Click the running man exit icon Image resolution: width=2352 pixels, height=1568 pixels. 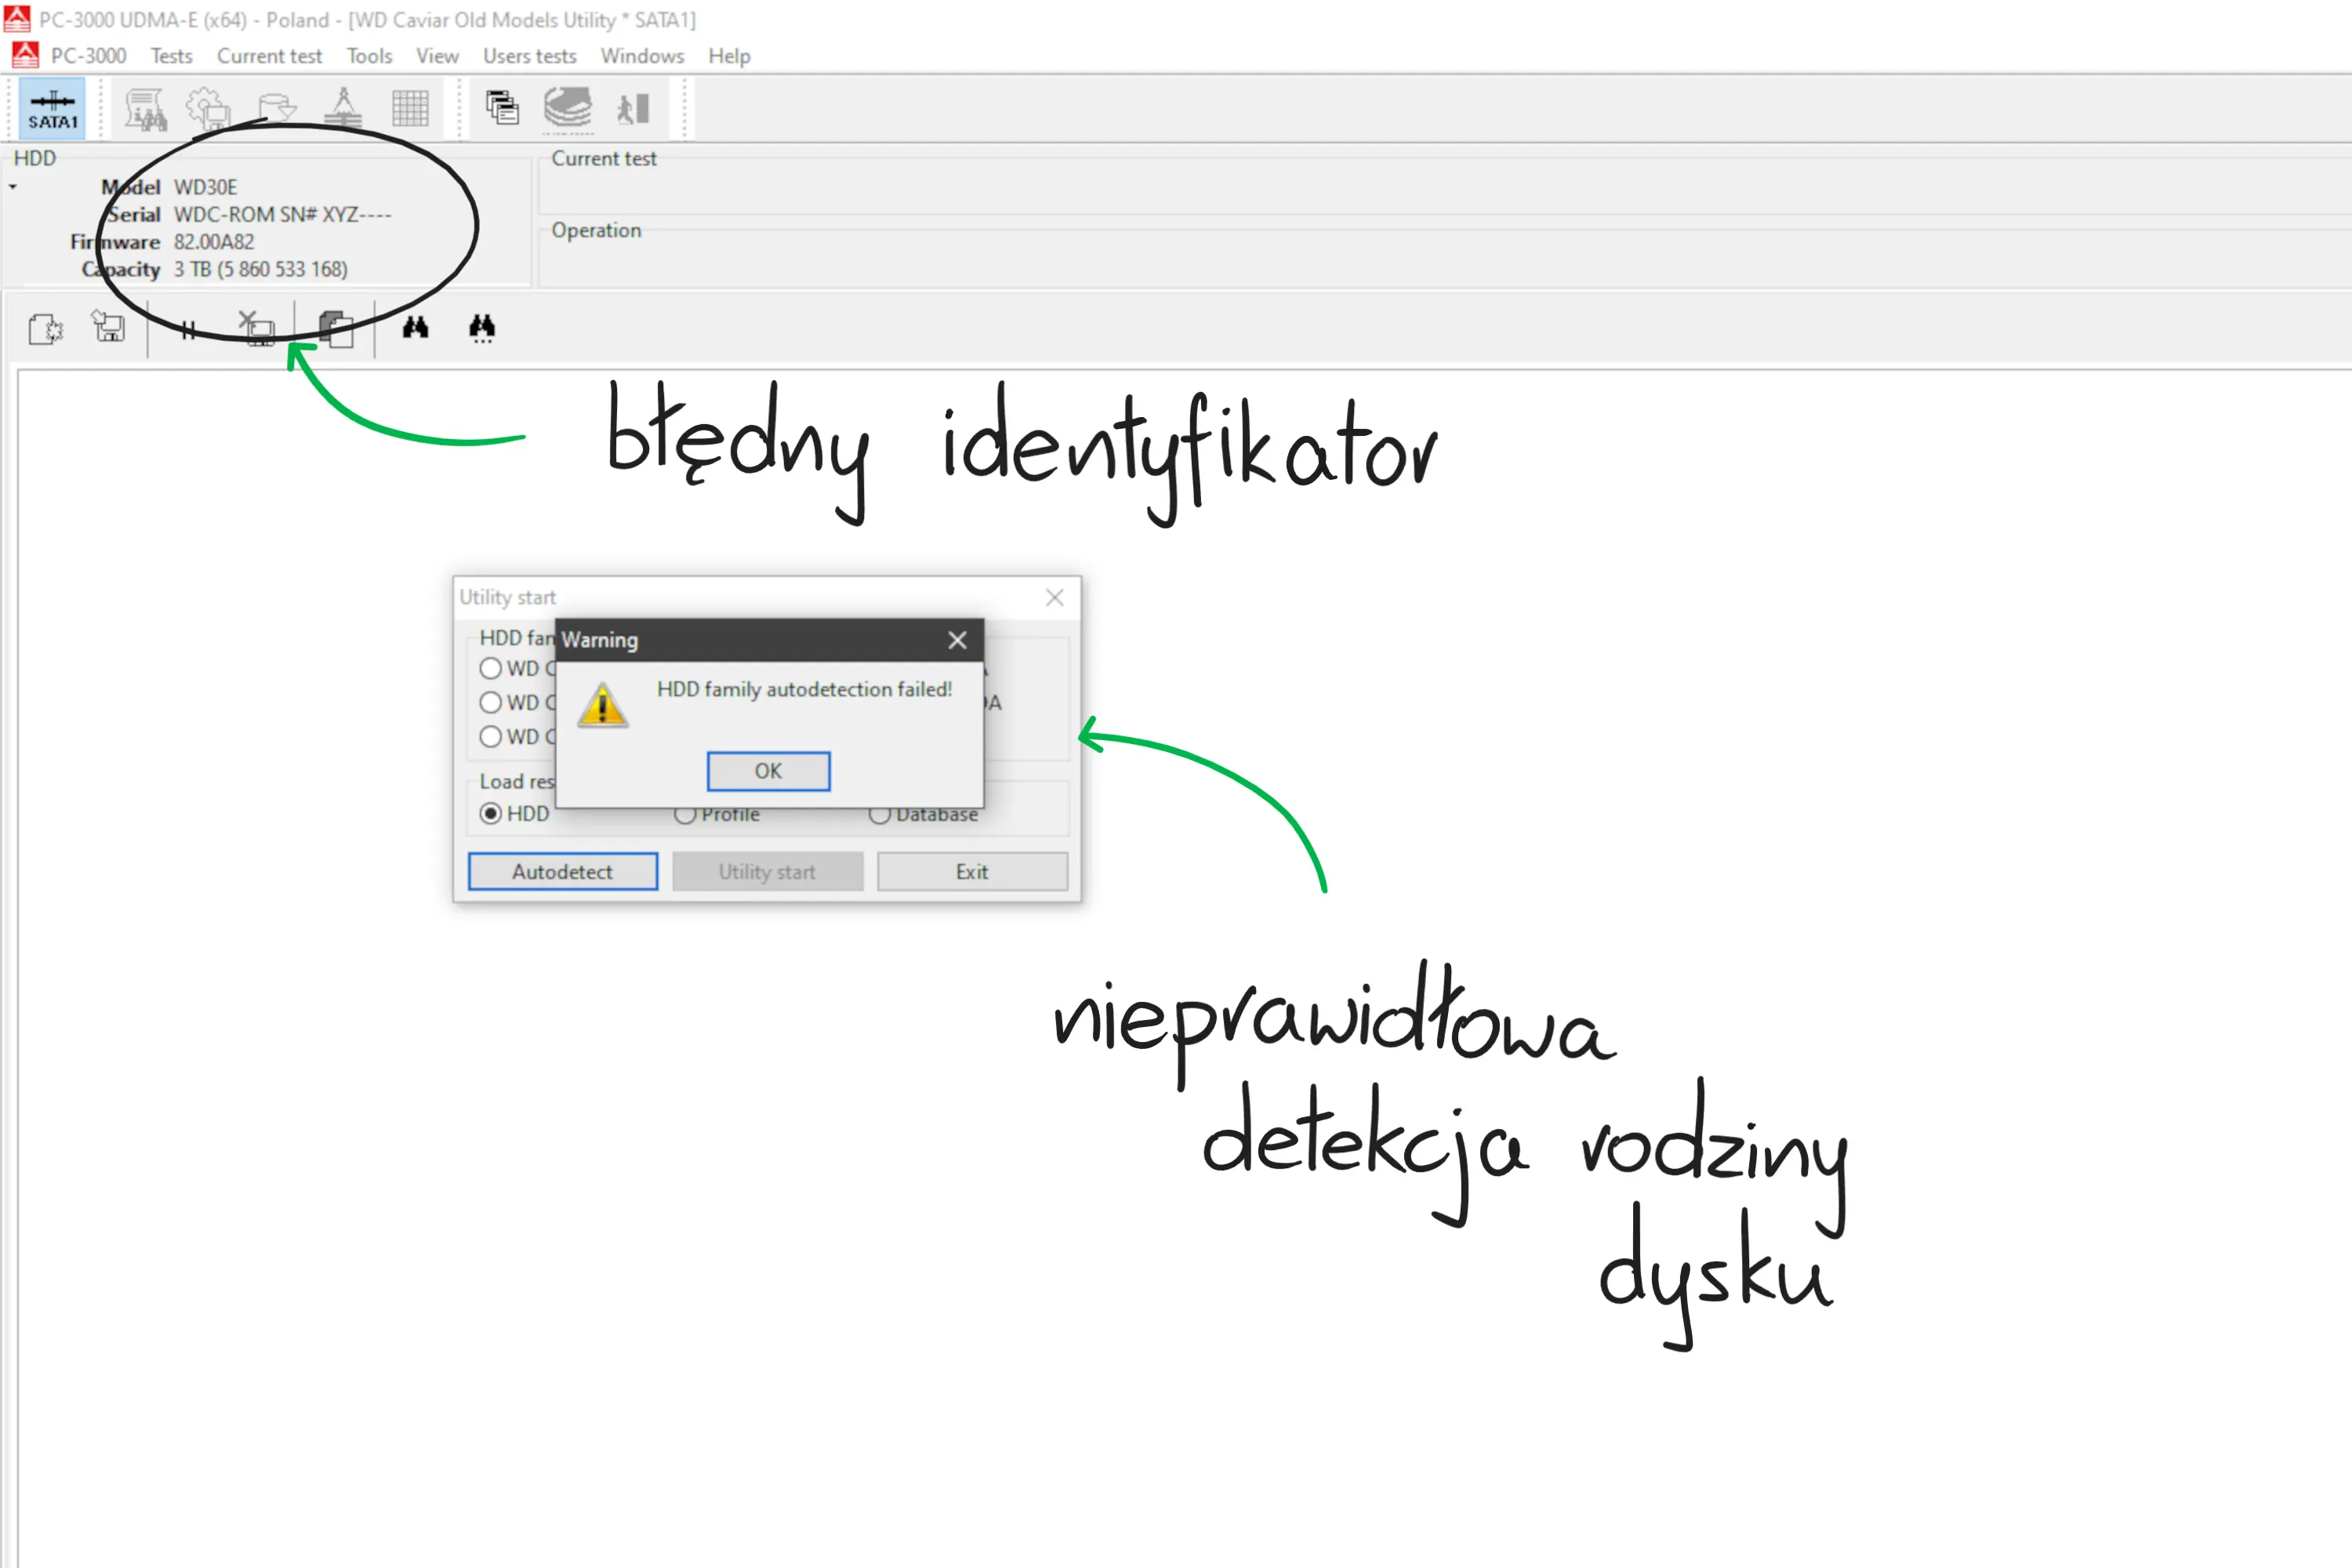point(633,108)
